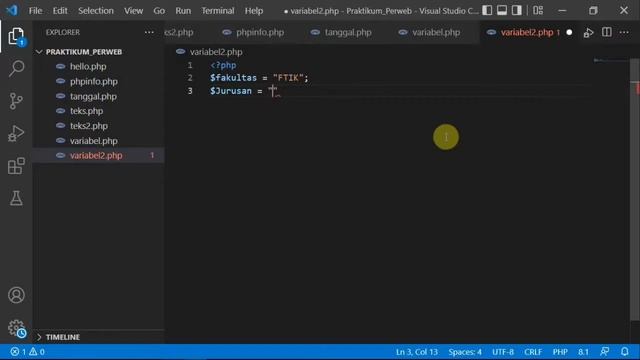Select PHP version 8.1 in status bar

pyautogui.click(x=583, y=351)
